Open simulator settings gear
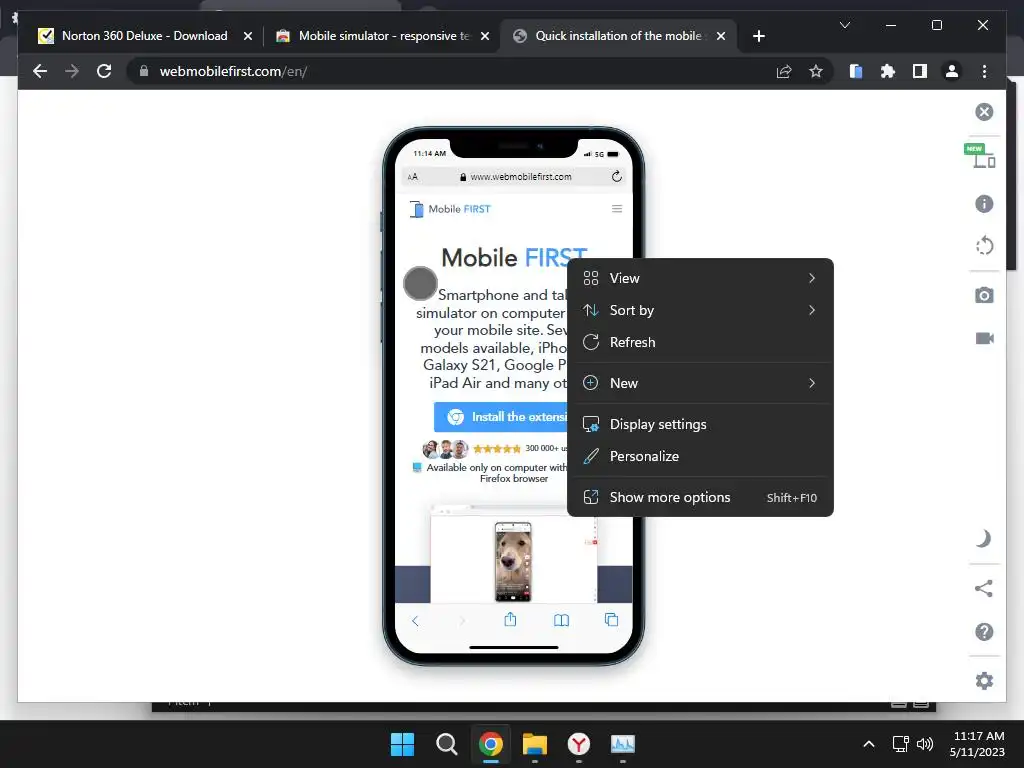The image size is (1024, 768). click(984, 680)
